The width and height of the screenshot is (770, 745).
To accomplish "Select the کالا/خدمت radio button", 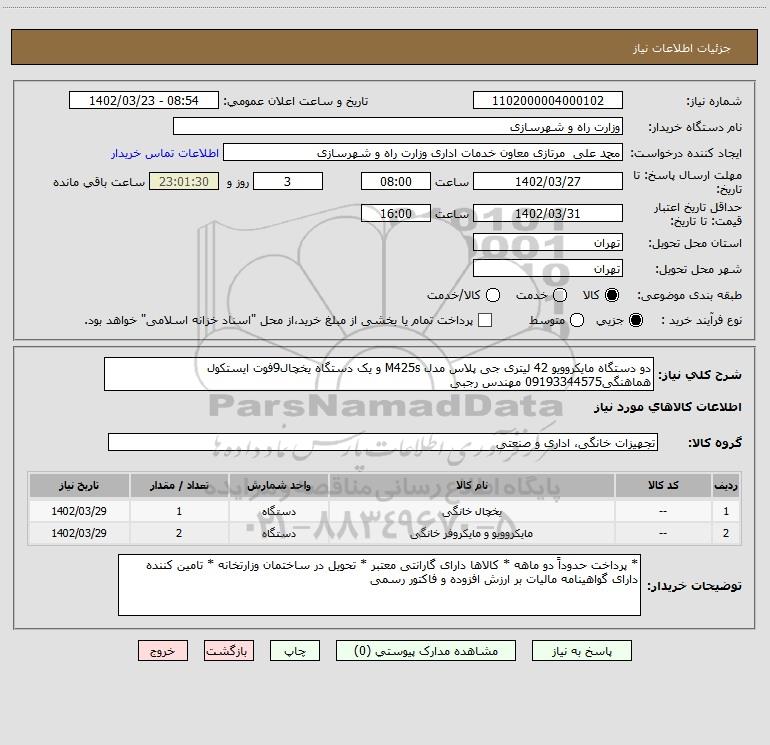I will [x=493, y=295].
